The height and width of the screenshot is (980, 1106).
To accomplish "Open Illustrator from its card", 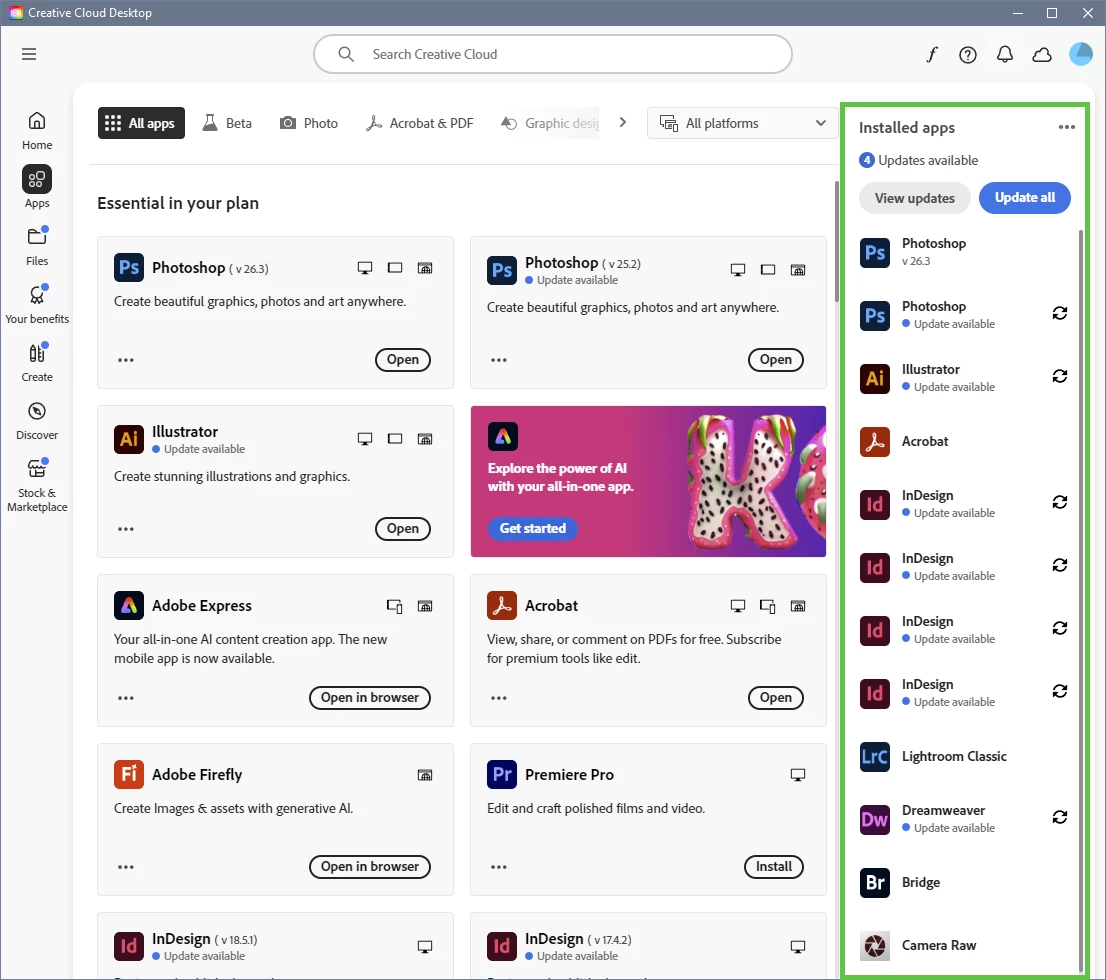I will pyautogui.click(x=403, y=528).
